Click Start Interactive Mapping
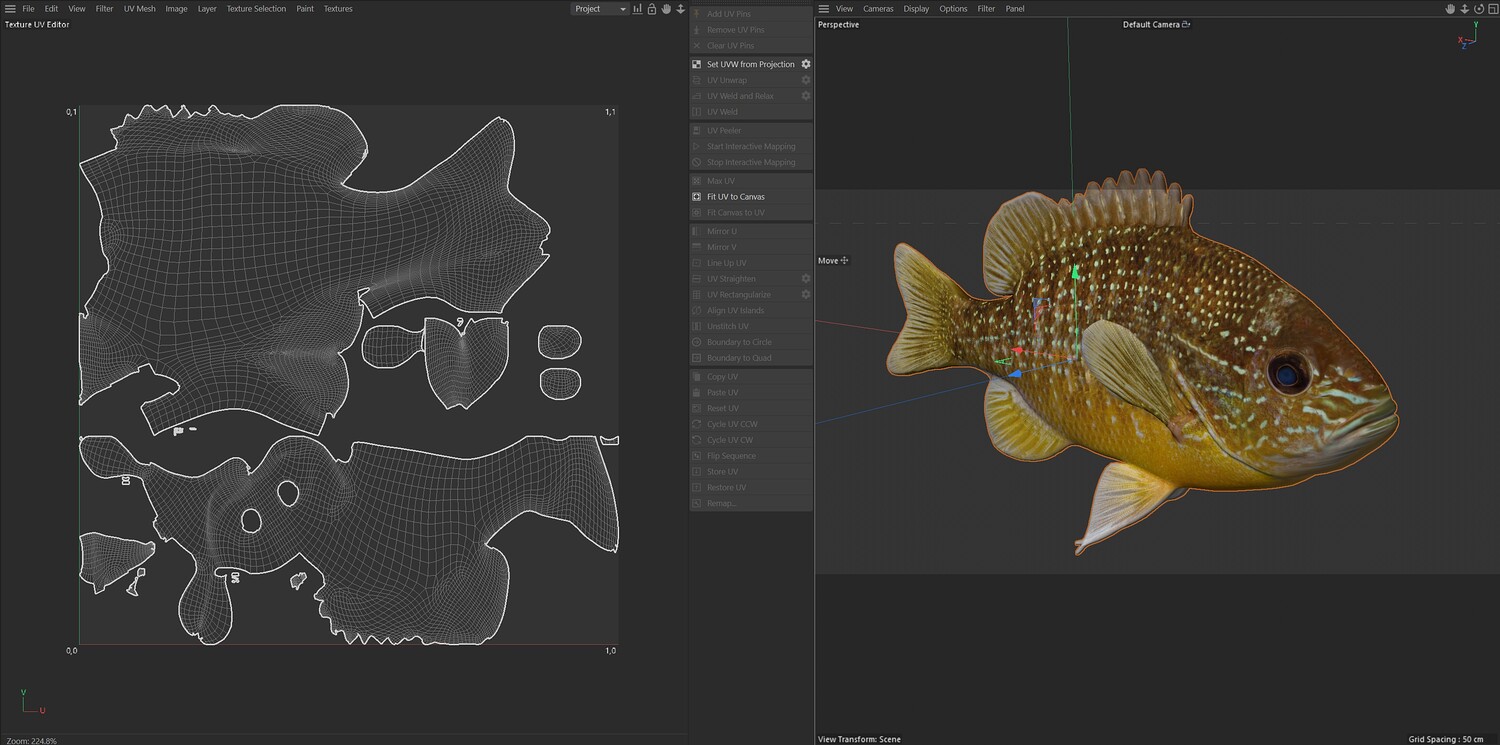Viewport: 1500px width, 745px height. [x=750, y=147]
